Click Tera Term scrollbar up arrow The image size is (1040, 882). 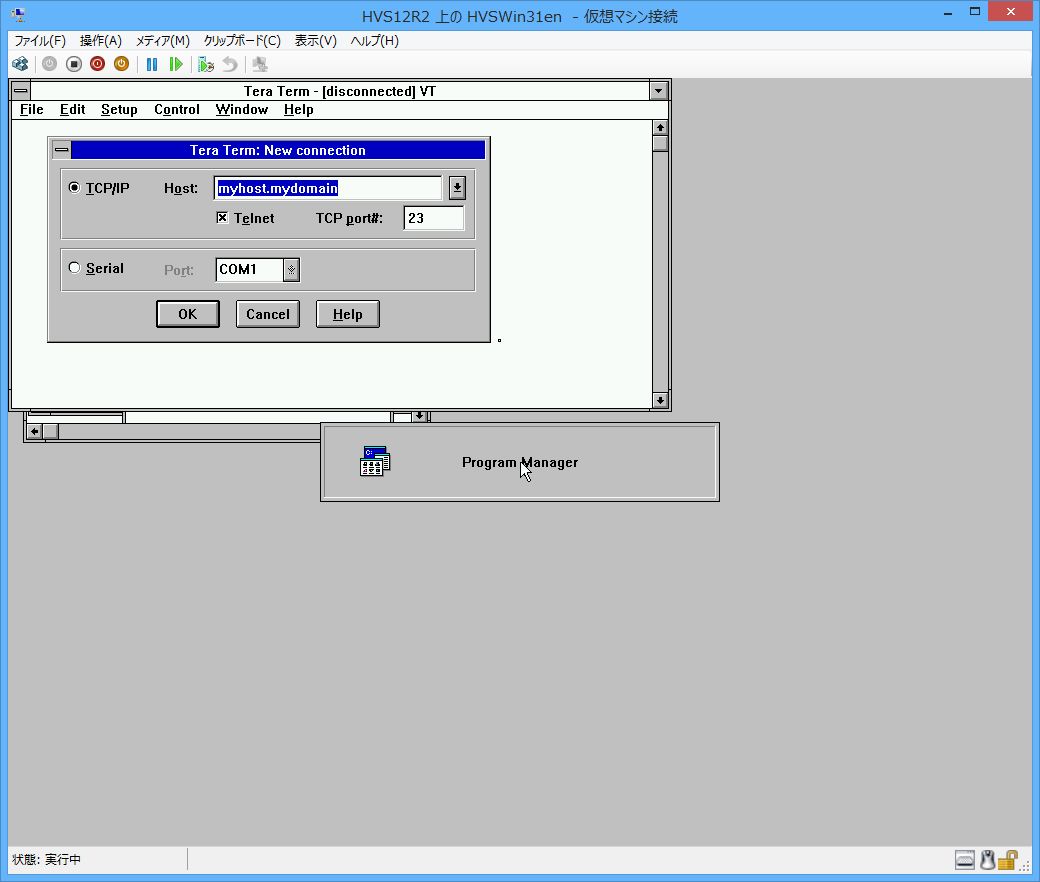pos(660,127)
